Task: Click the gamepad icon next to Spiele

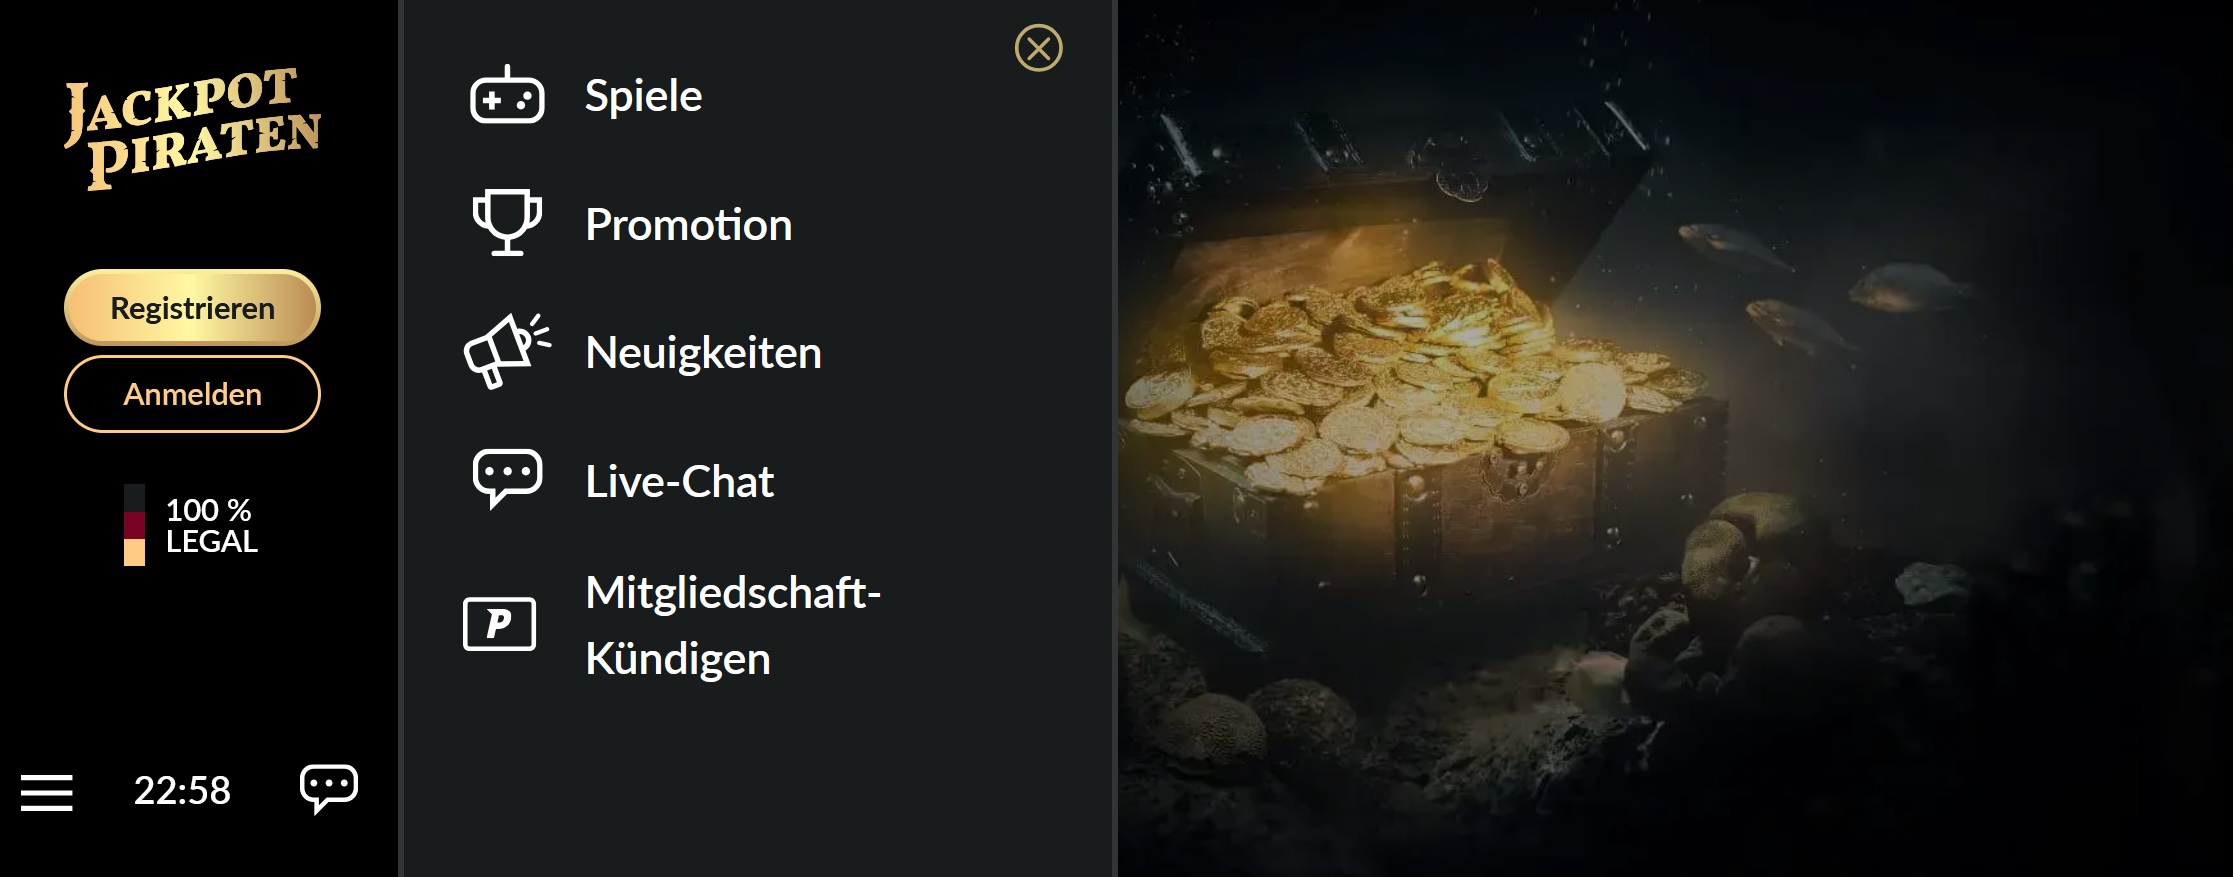Action: [x=507, y=95]
